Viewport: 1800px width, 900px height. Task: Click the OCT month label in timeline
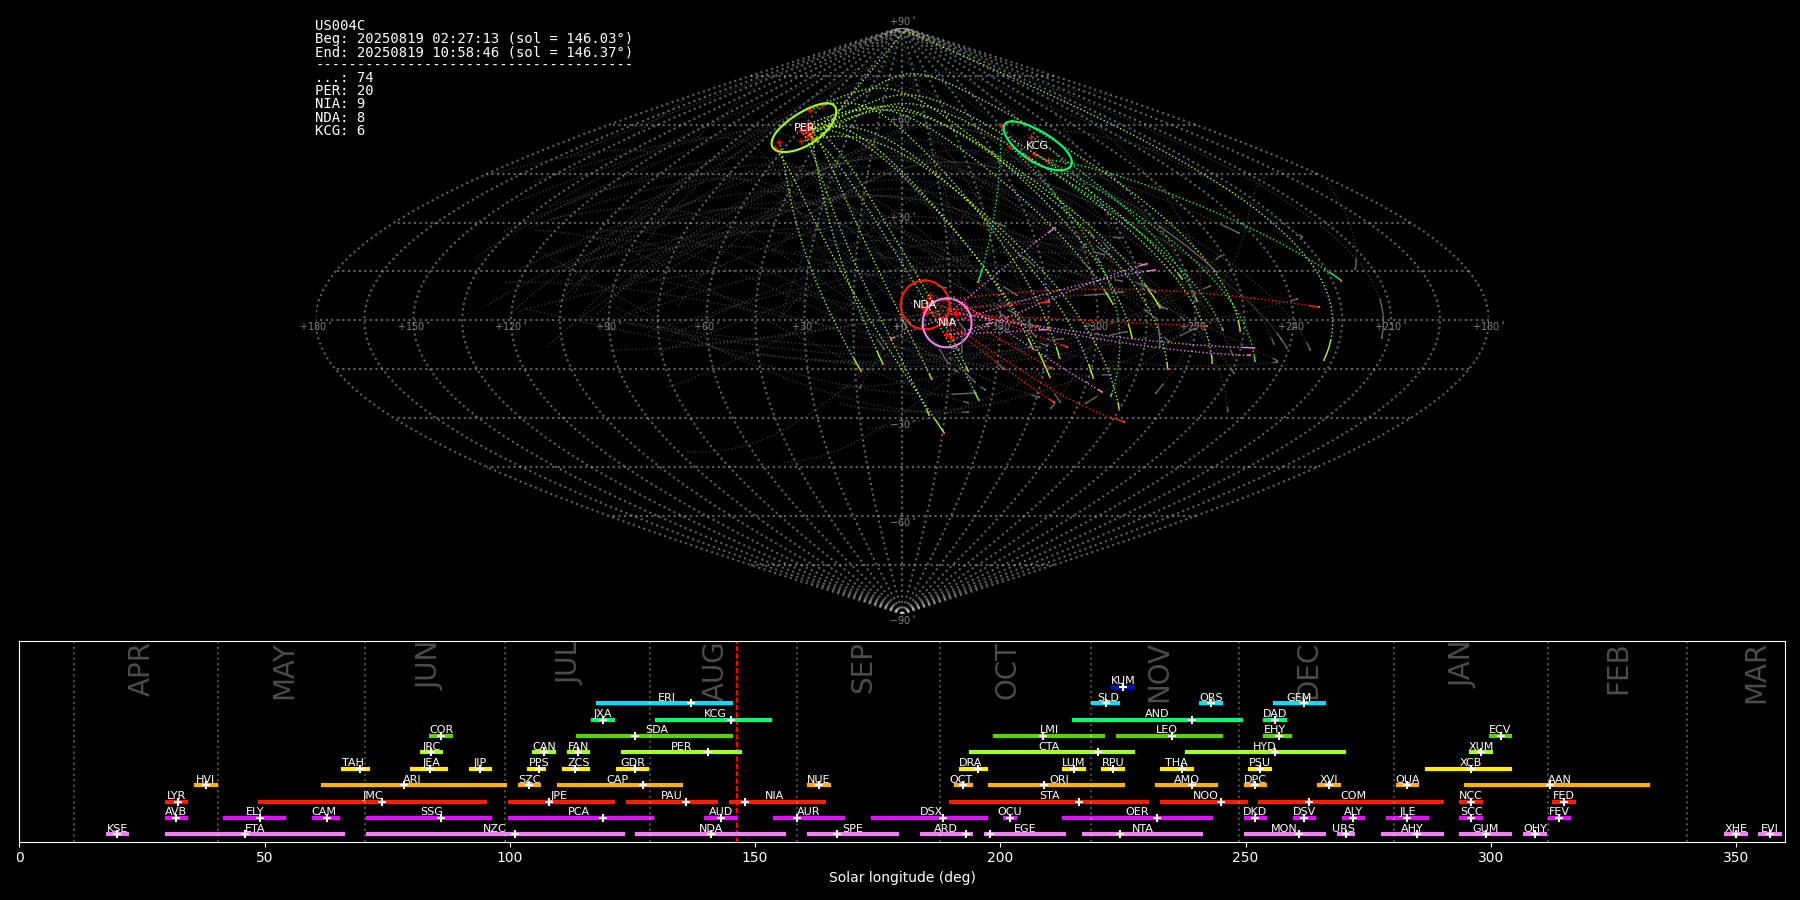coord(1006,673)
